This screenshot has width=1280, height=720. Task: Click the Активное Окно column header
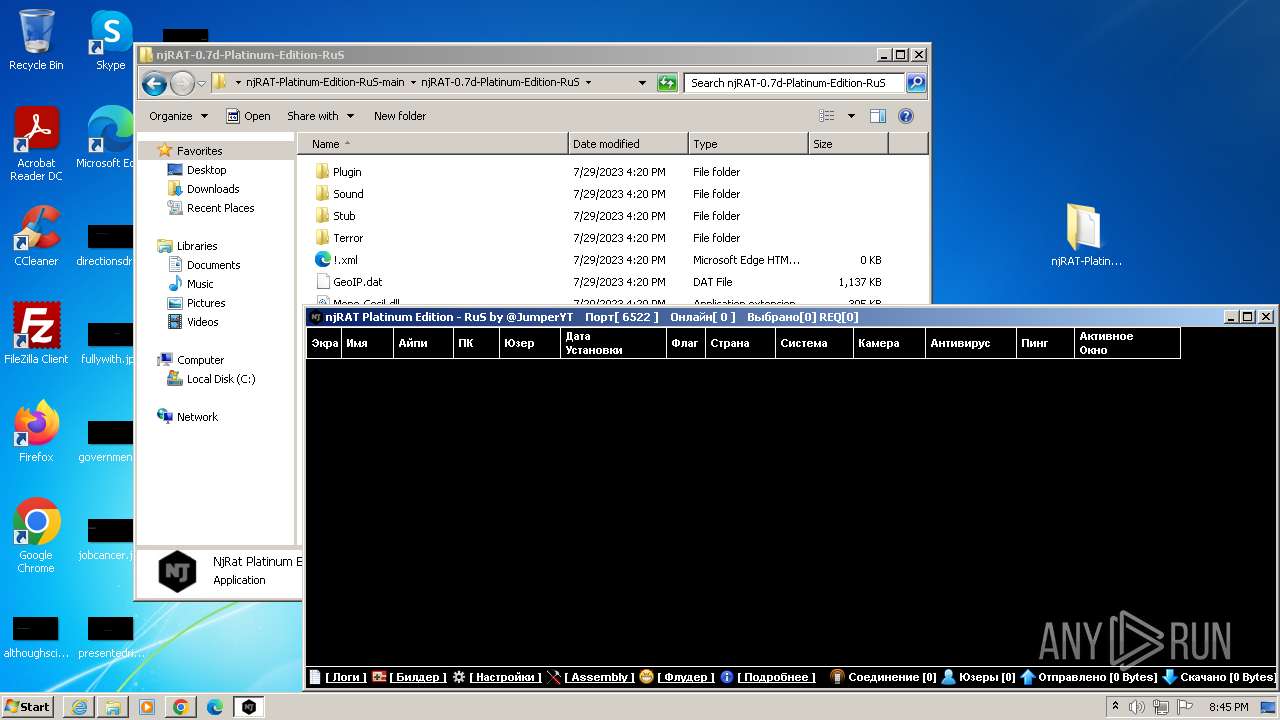pos(1127,343)
